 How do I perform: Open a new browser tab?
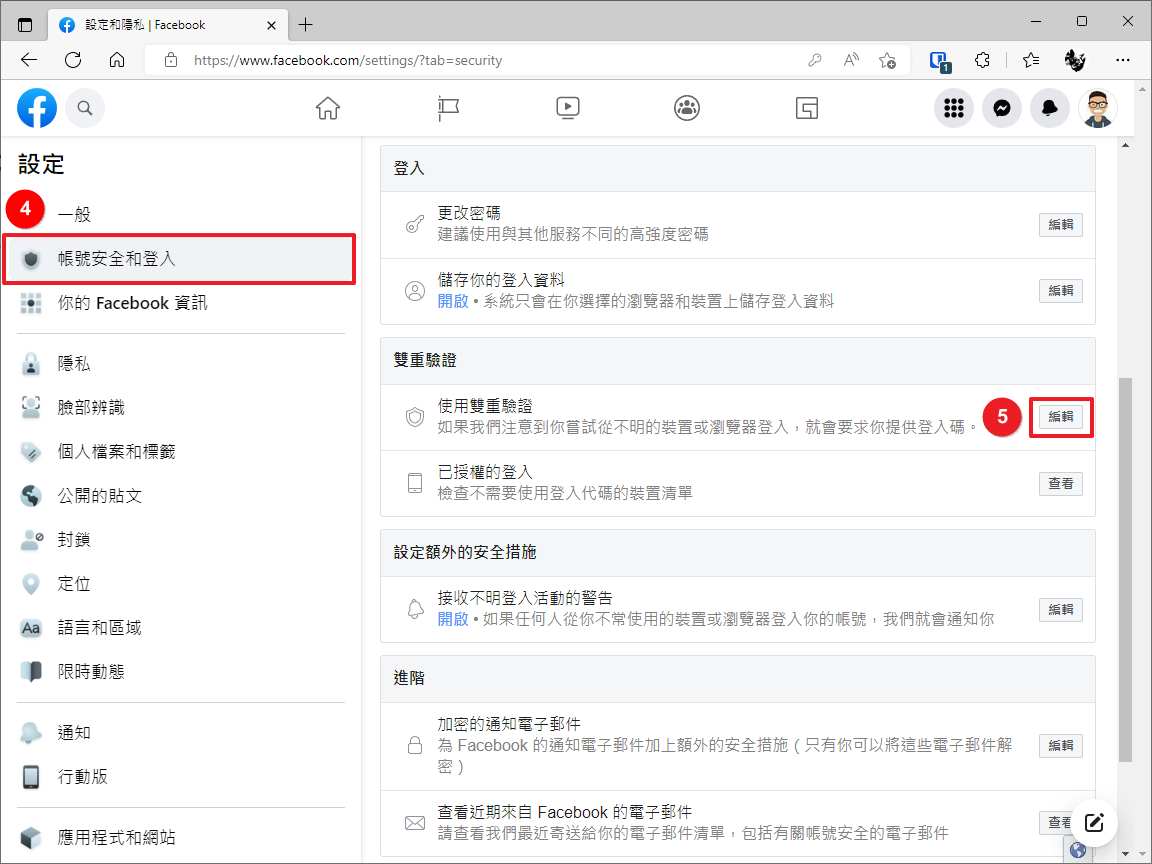306,25
